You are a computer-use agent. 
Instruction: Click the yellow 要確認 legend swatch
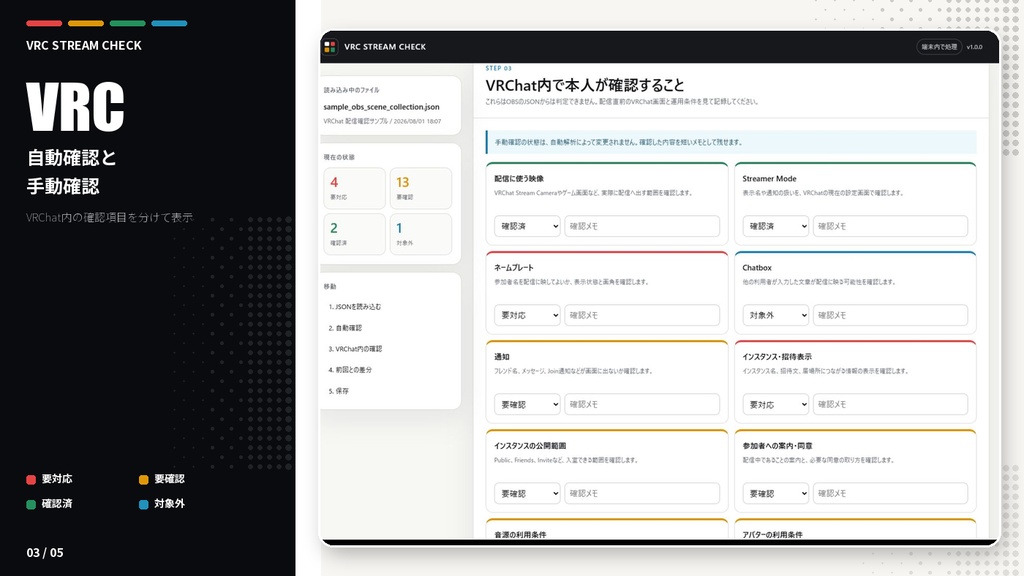tap(144, 479)
